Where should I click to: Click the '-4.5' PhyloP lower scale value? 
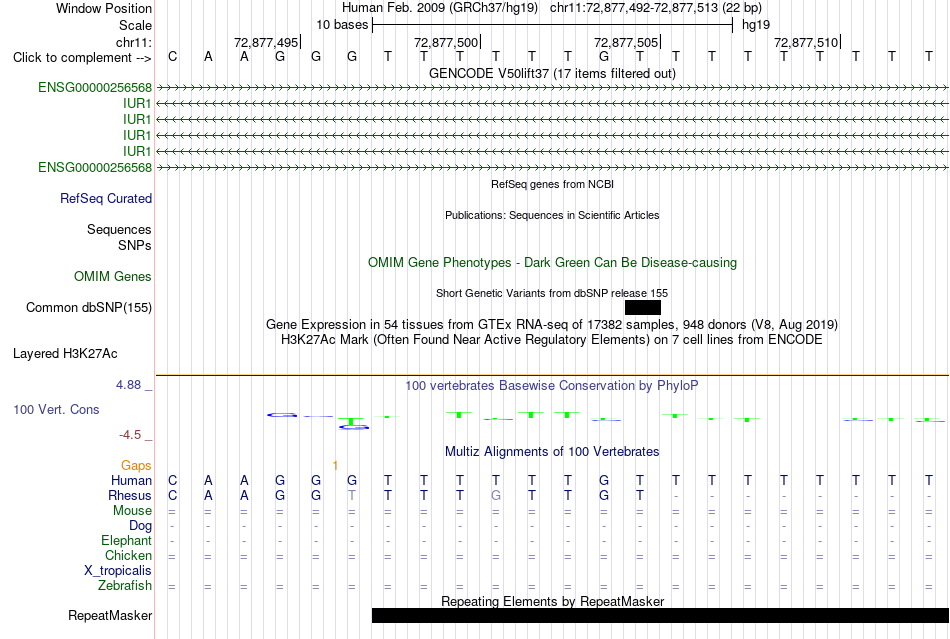pyautogui.click(x=130, y=435)
